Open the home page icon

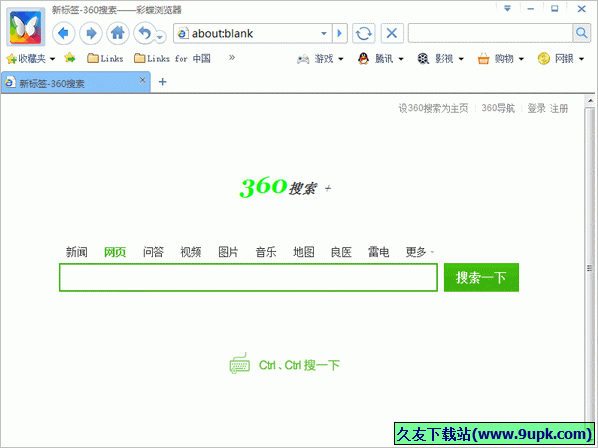[118, 33]
